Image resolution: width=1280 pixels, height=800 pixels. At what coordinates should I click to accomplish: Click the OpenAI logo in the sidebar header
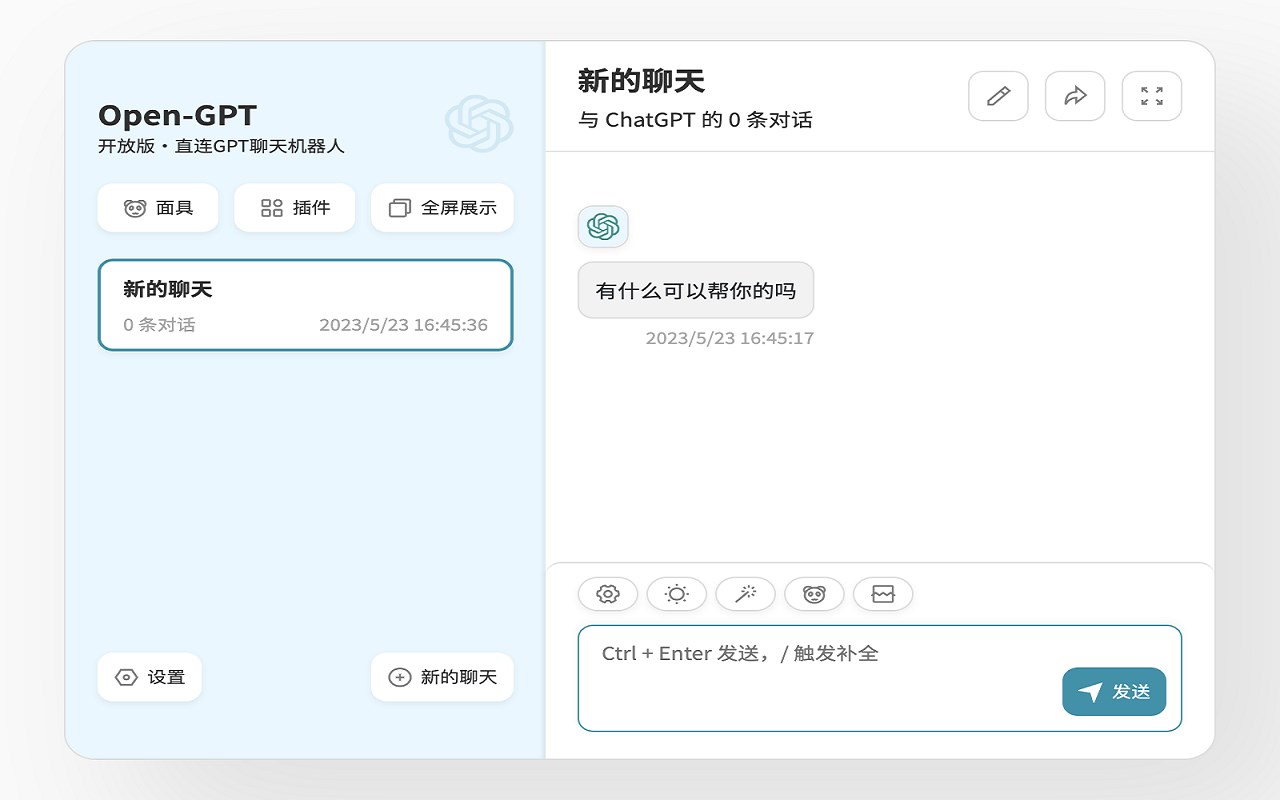click(x=481, y=122)
